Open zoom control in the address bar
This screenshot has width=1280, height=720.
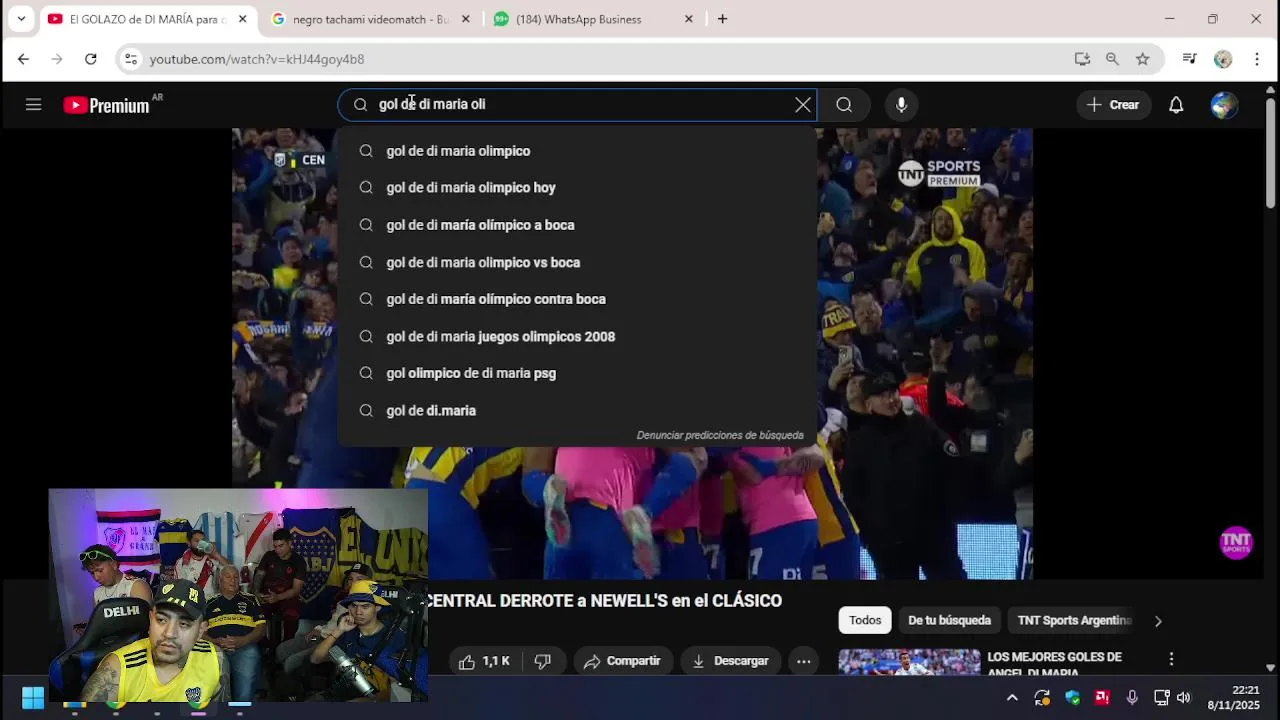pos(1112,59)
